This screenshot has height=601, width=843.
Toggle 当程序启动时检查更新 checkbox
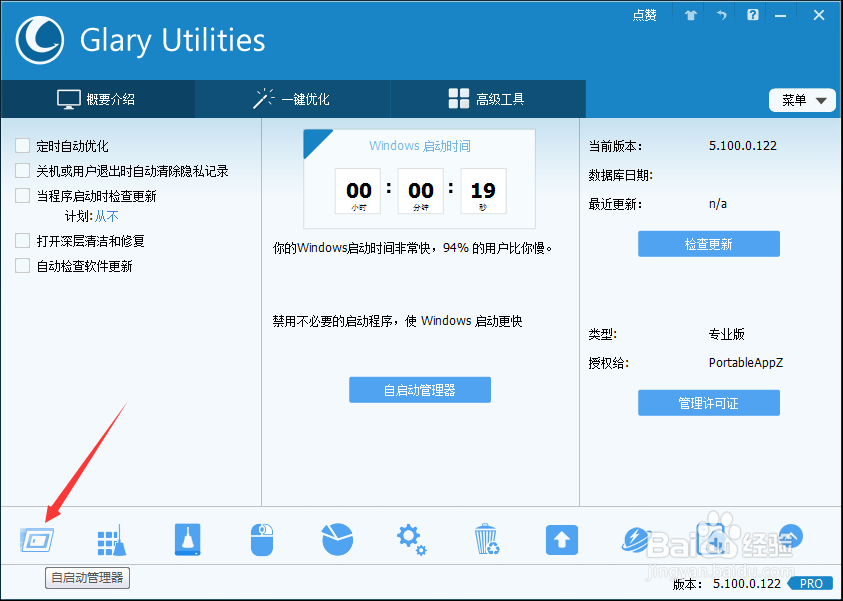[x=23, y=195]
